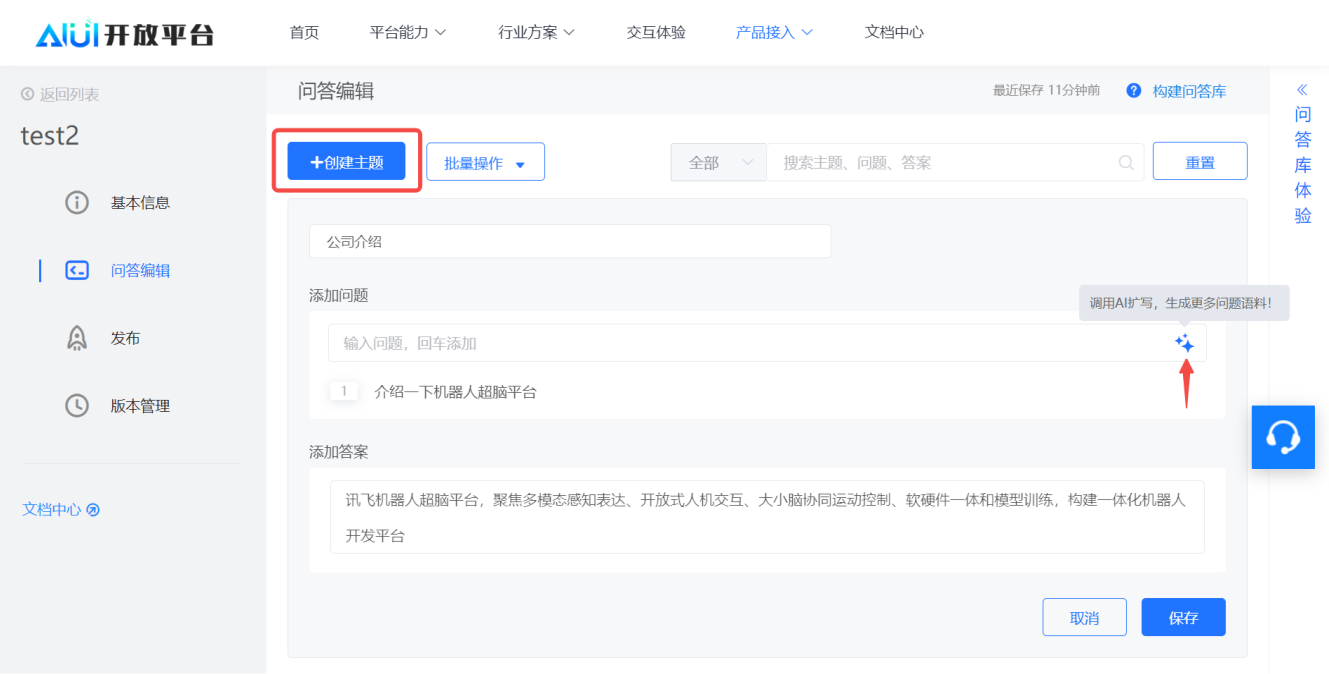Click the AI sparkle expand-questions icon
The image size is (1329, 674).
(1184, 343)
